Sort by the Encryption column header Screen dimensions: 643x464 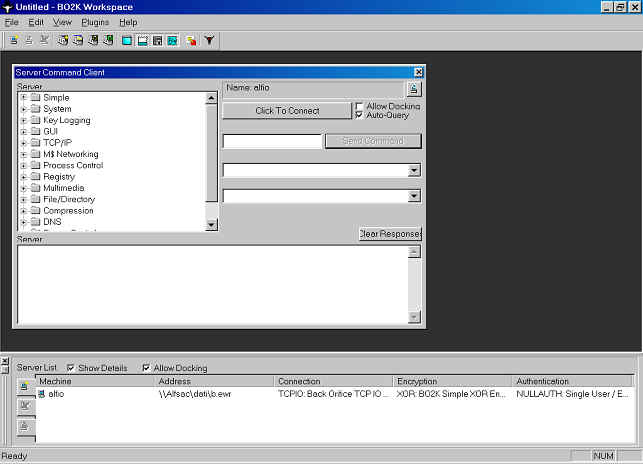click(452, 381)
